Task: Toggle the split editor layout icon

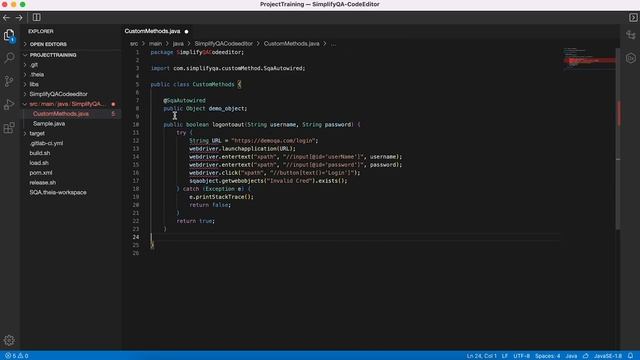Action: click(36, 17)
